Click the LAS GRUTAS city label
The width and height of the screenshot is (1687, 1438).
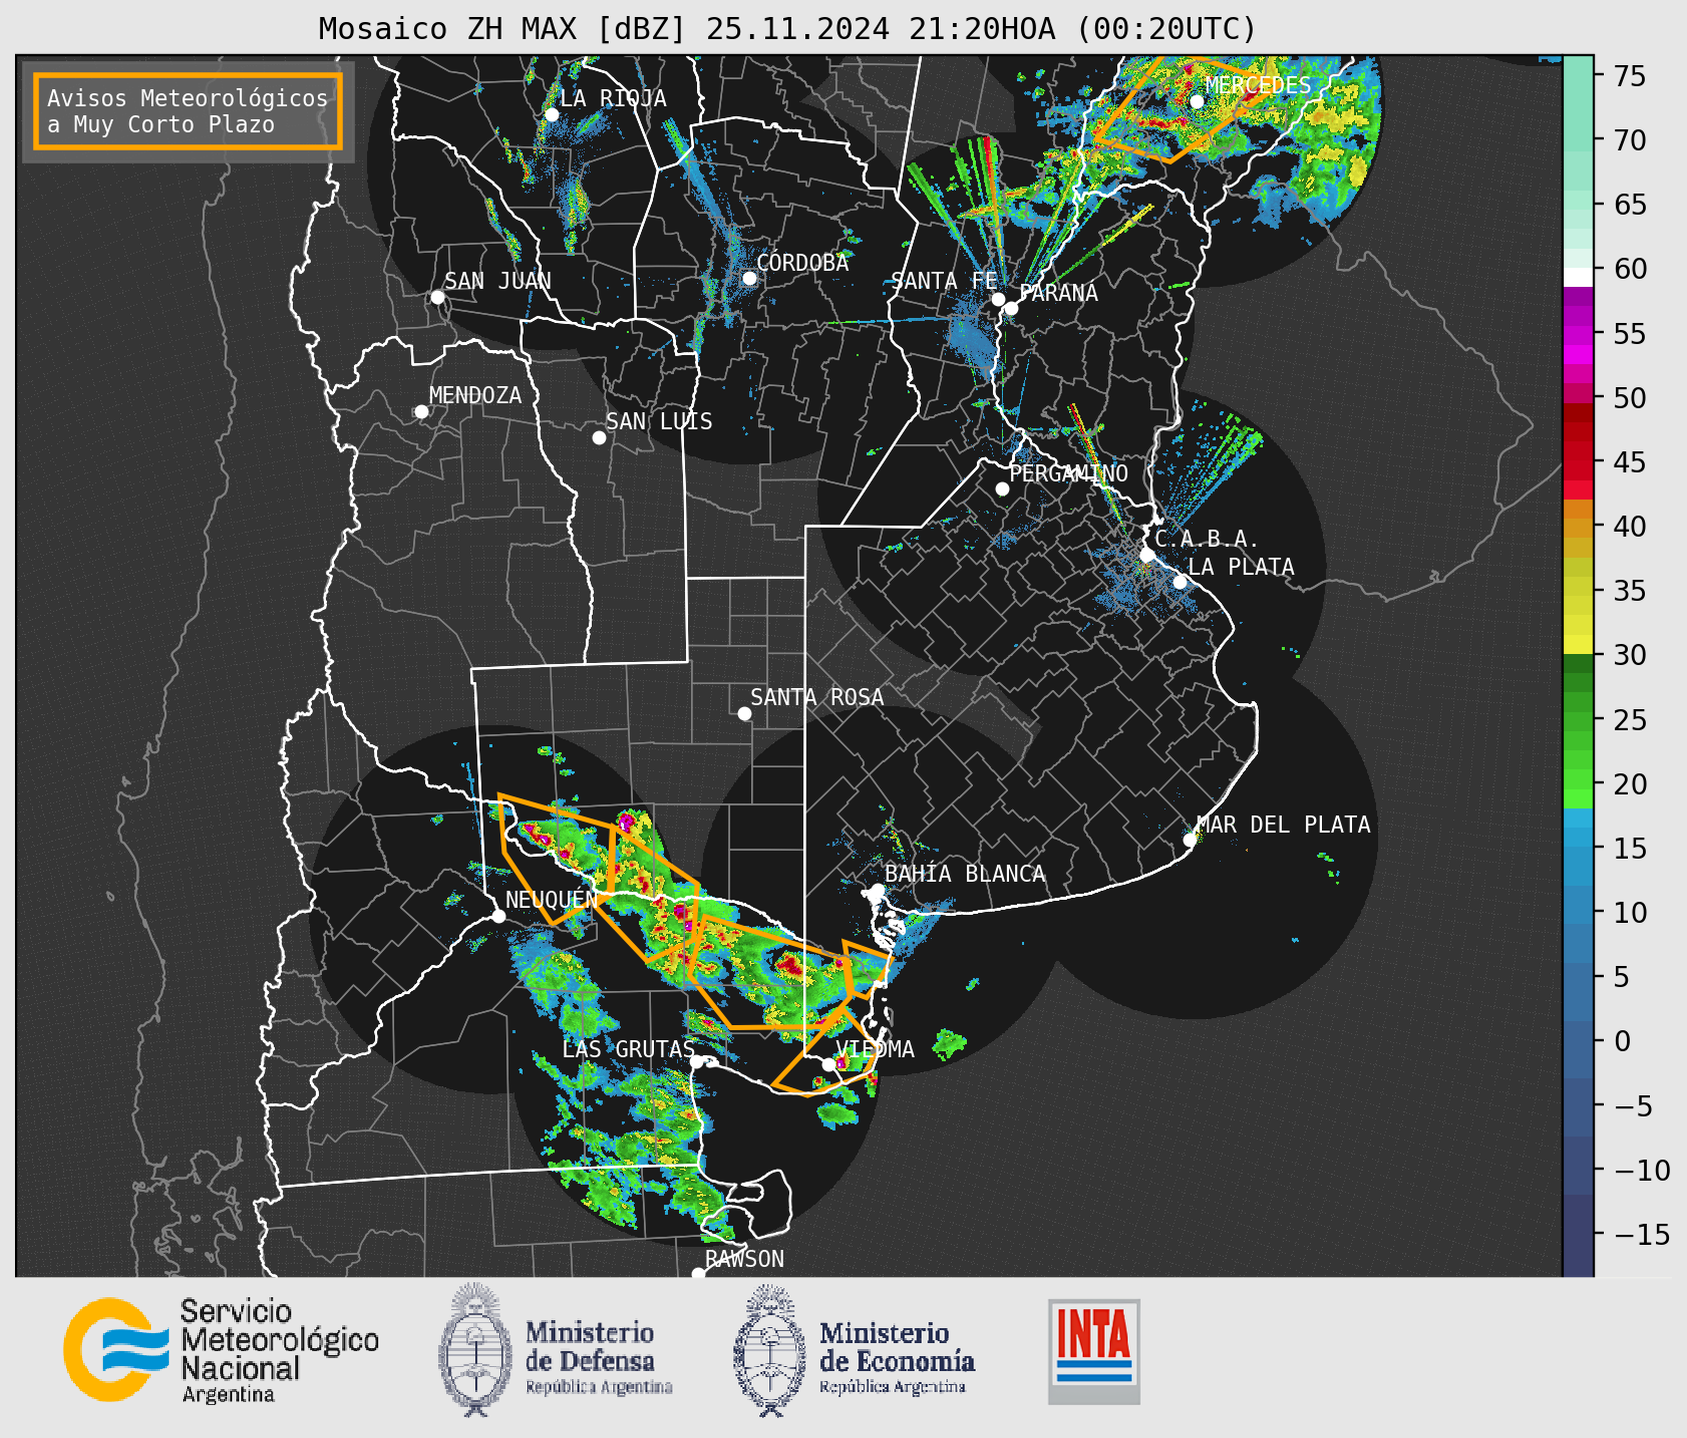point(628,1049)
